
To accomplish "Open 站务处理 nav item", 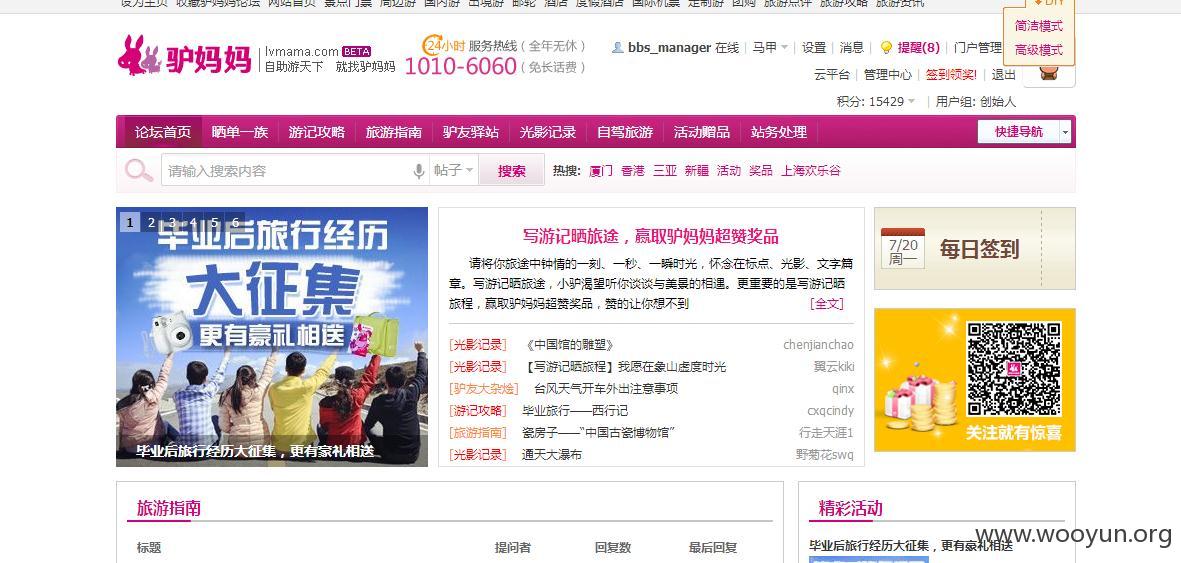I will [x=779, y=132].
